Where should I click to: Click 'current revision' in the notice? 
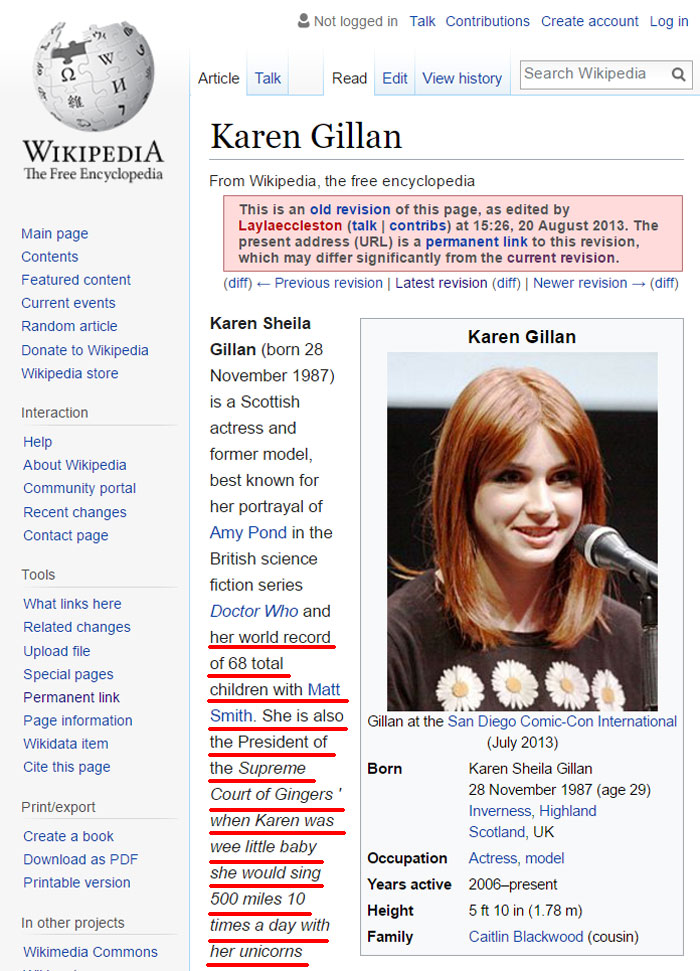(561, 258)
